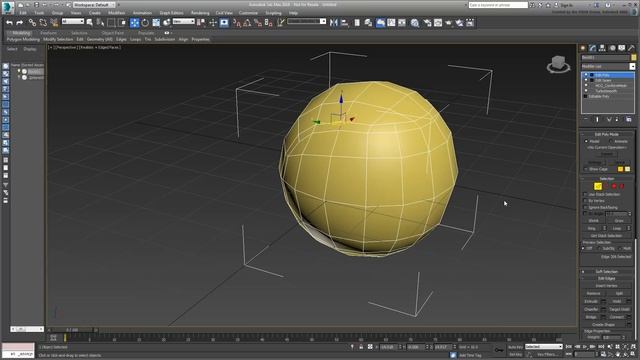Click the Align tool icon
The width and height of the screenshot is (640, 360).
click(x=344, y=22)
